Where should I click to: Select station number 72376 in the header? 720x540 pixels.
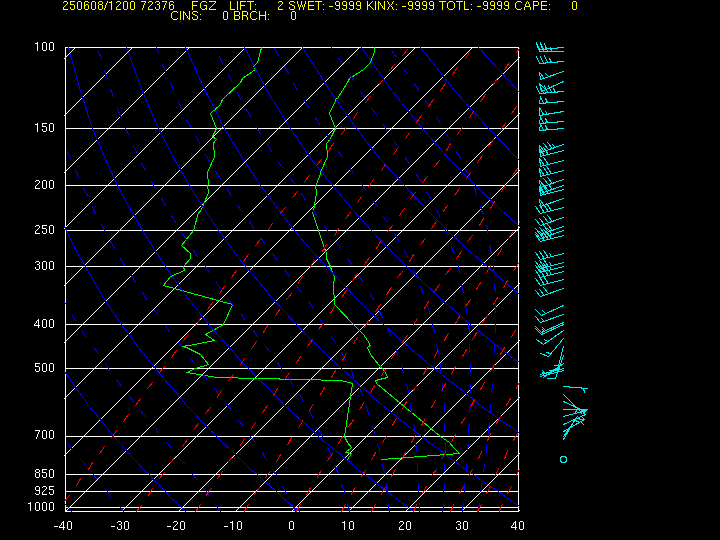158,6
